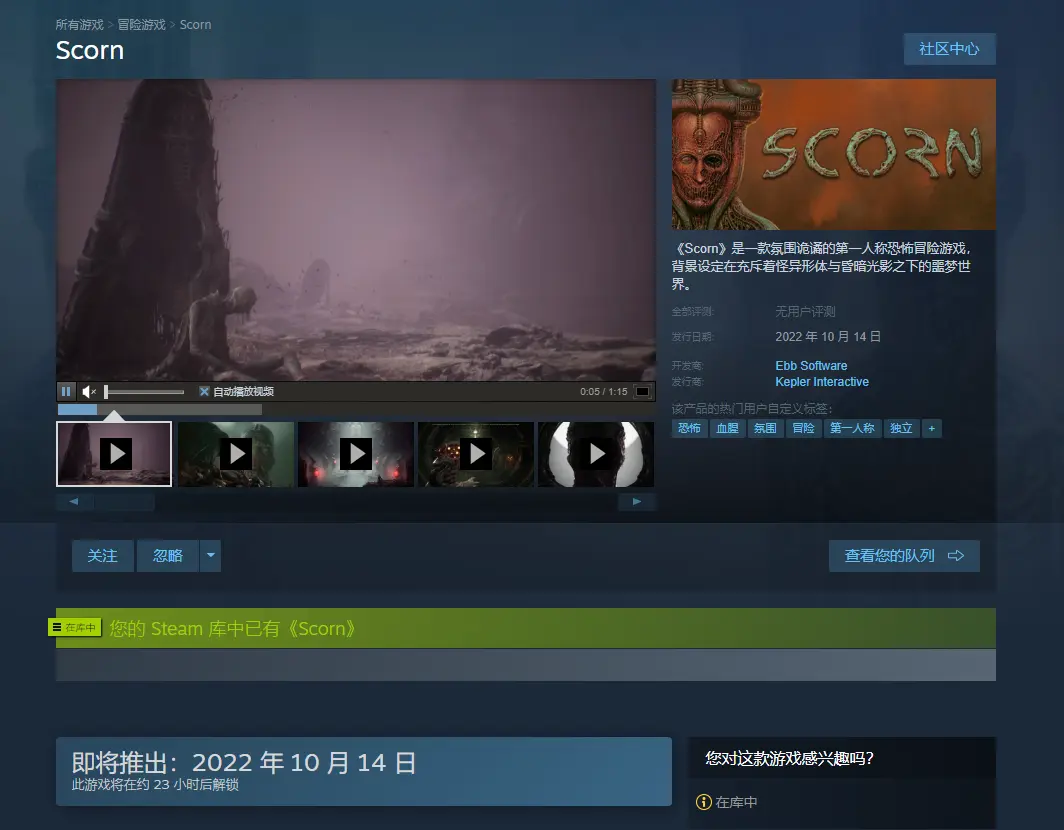Select the 血腥 tag
This screenshot has height=830, width=1064.
pyautogui.click(x=727, y=428)
